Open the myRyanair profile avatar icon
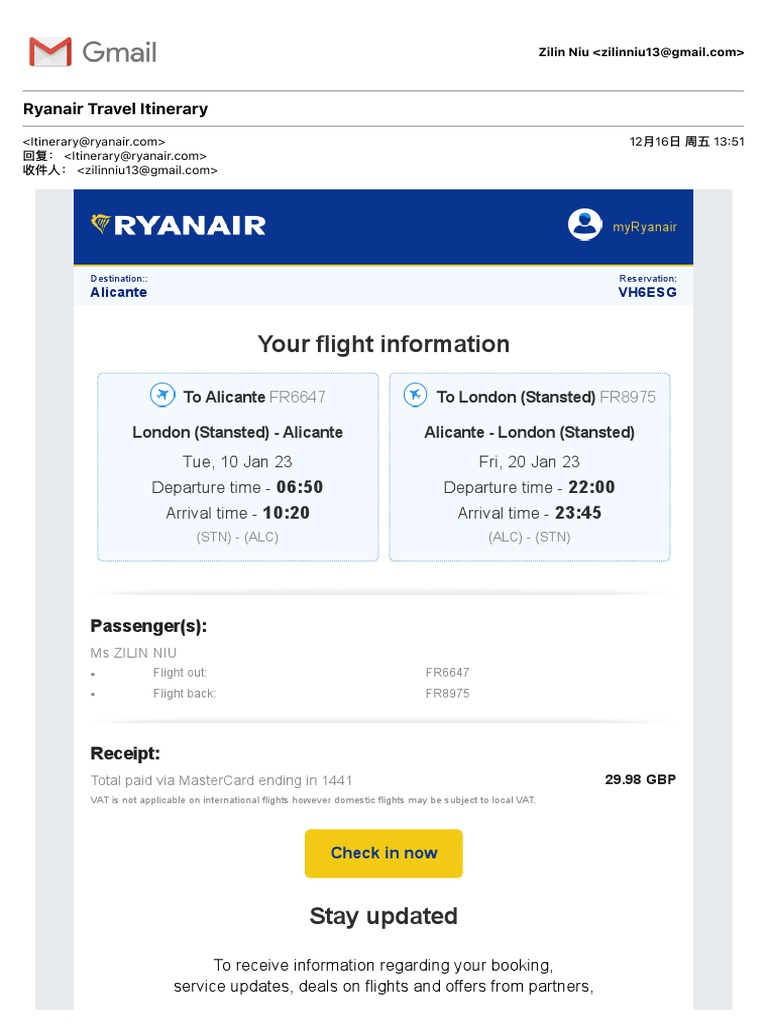Screen dimensions: 768x1024 [x=585, y=225]
